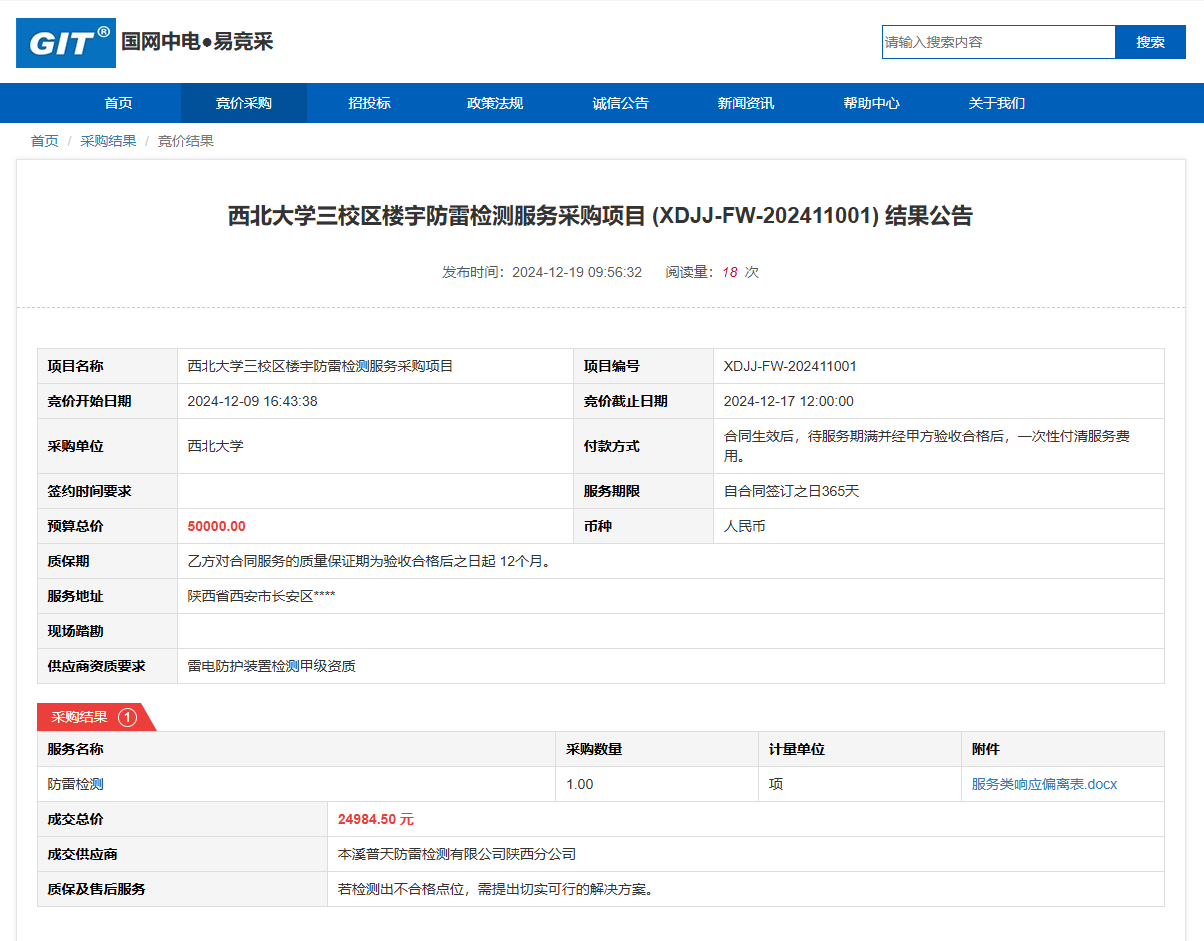Download 服务类响应偏离表.docx attachment
This screenshot has width=1204, height=941.
(x=1044, y=784)
